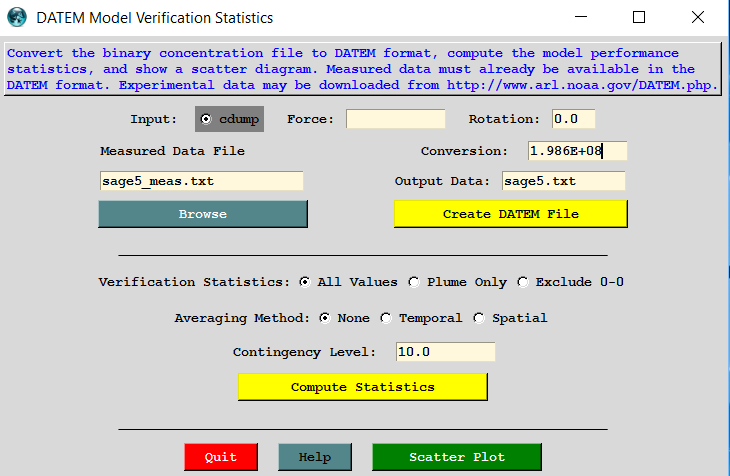Click the 'Conversion:' label
This screenshot has height=476, width=730.
[x=464, y=151]
